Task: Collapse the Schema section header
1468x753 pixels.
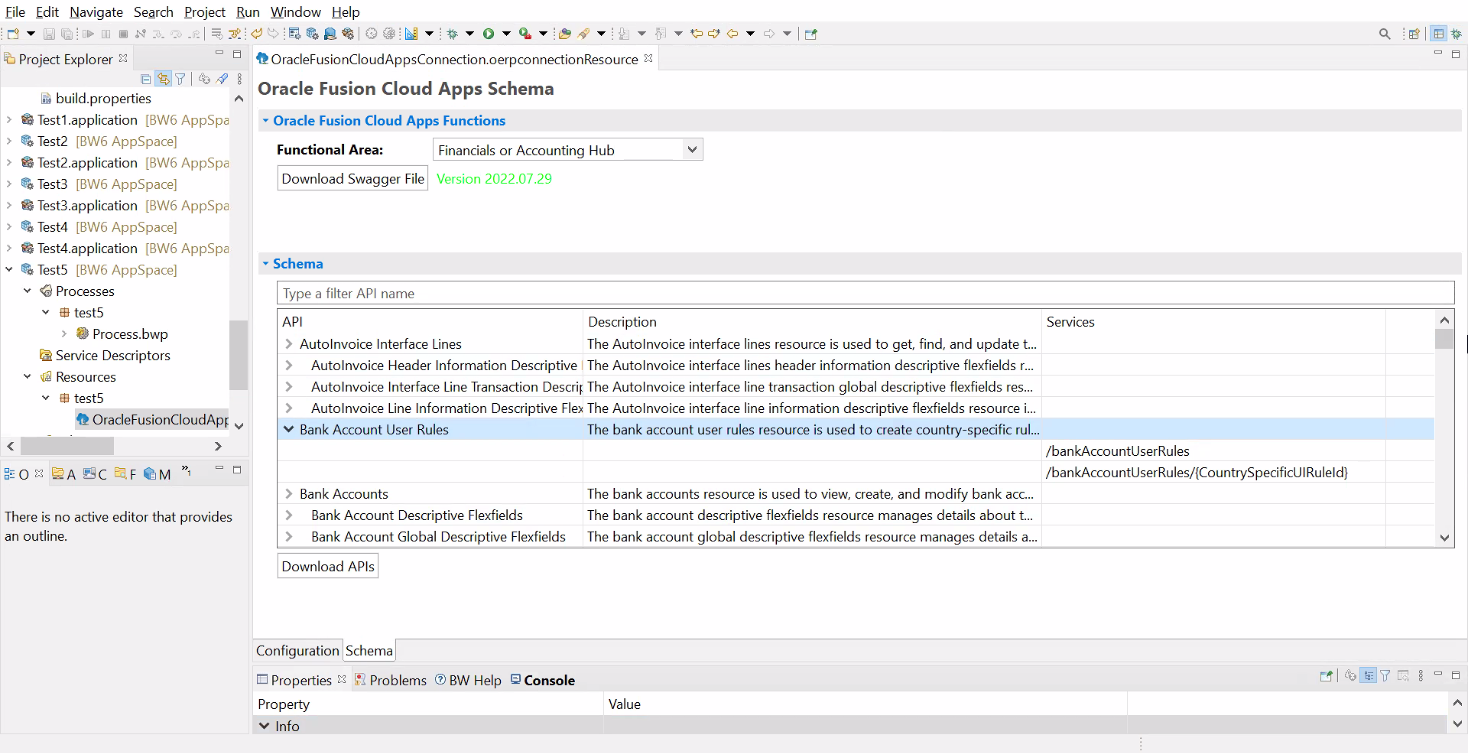Action: pyautogui.click(x=266, y=264)
